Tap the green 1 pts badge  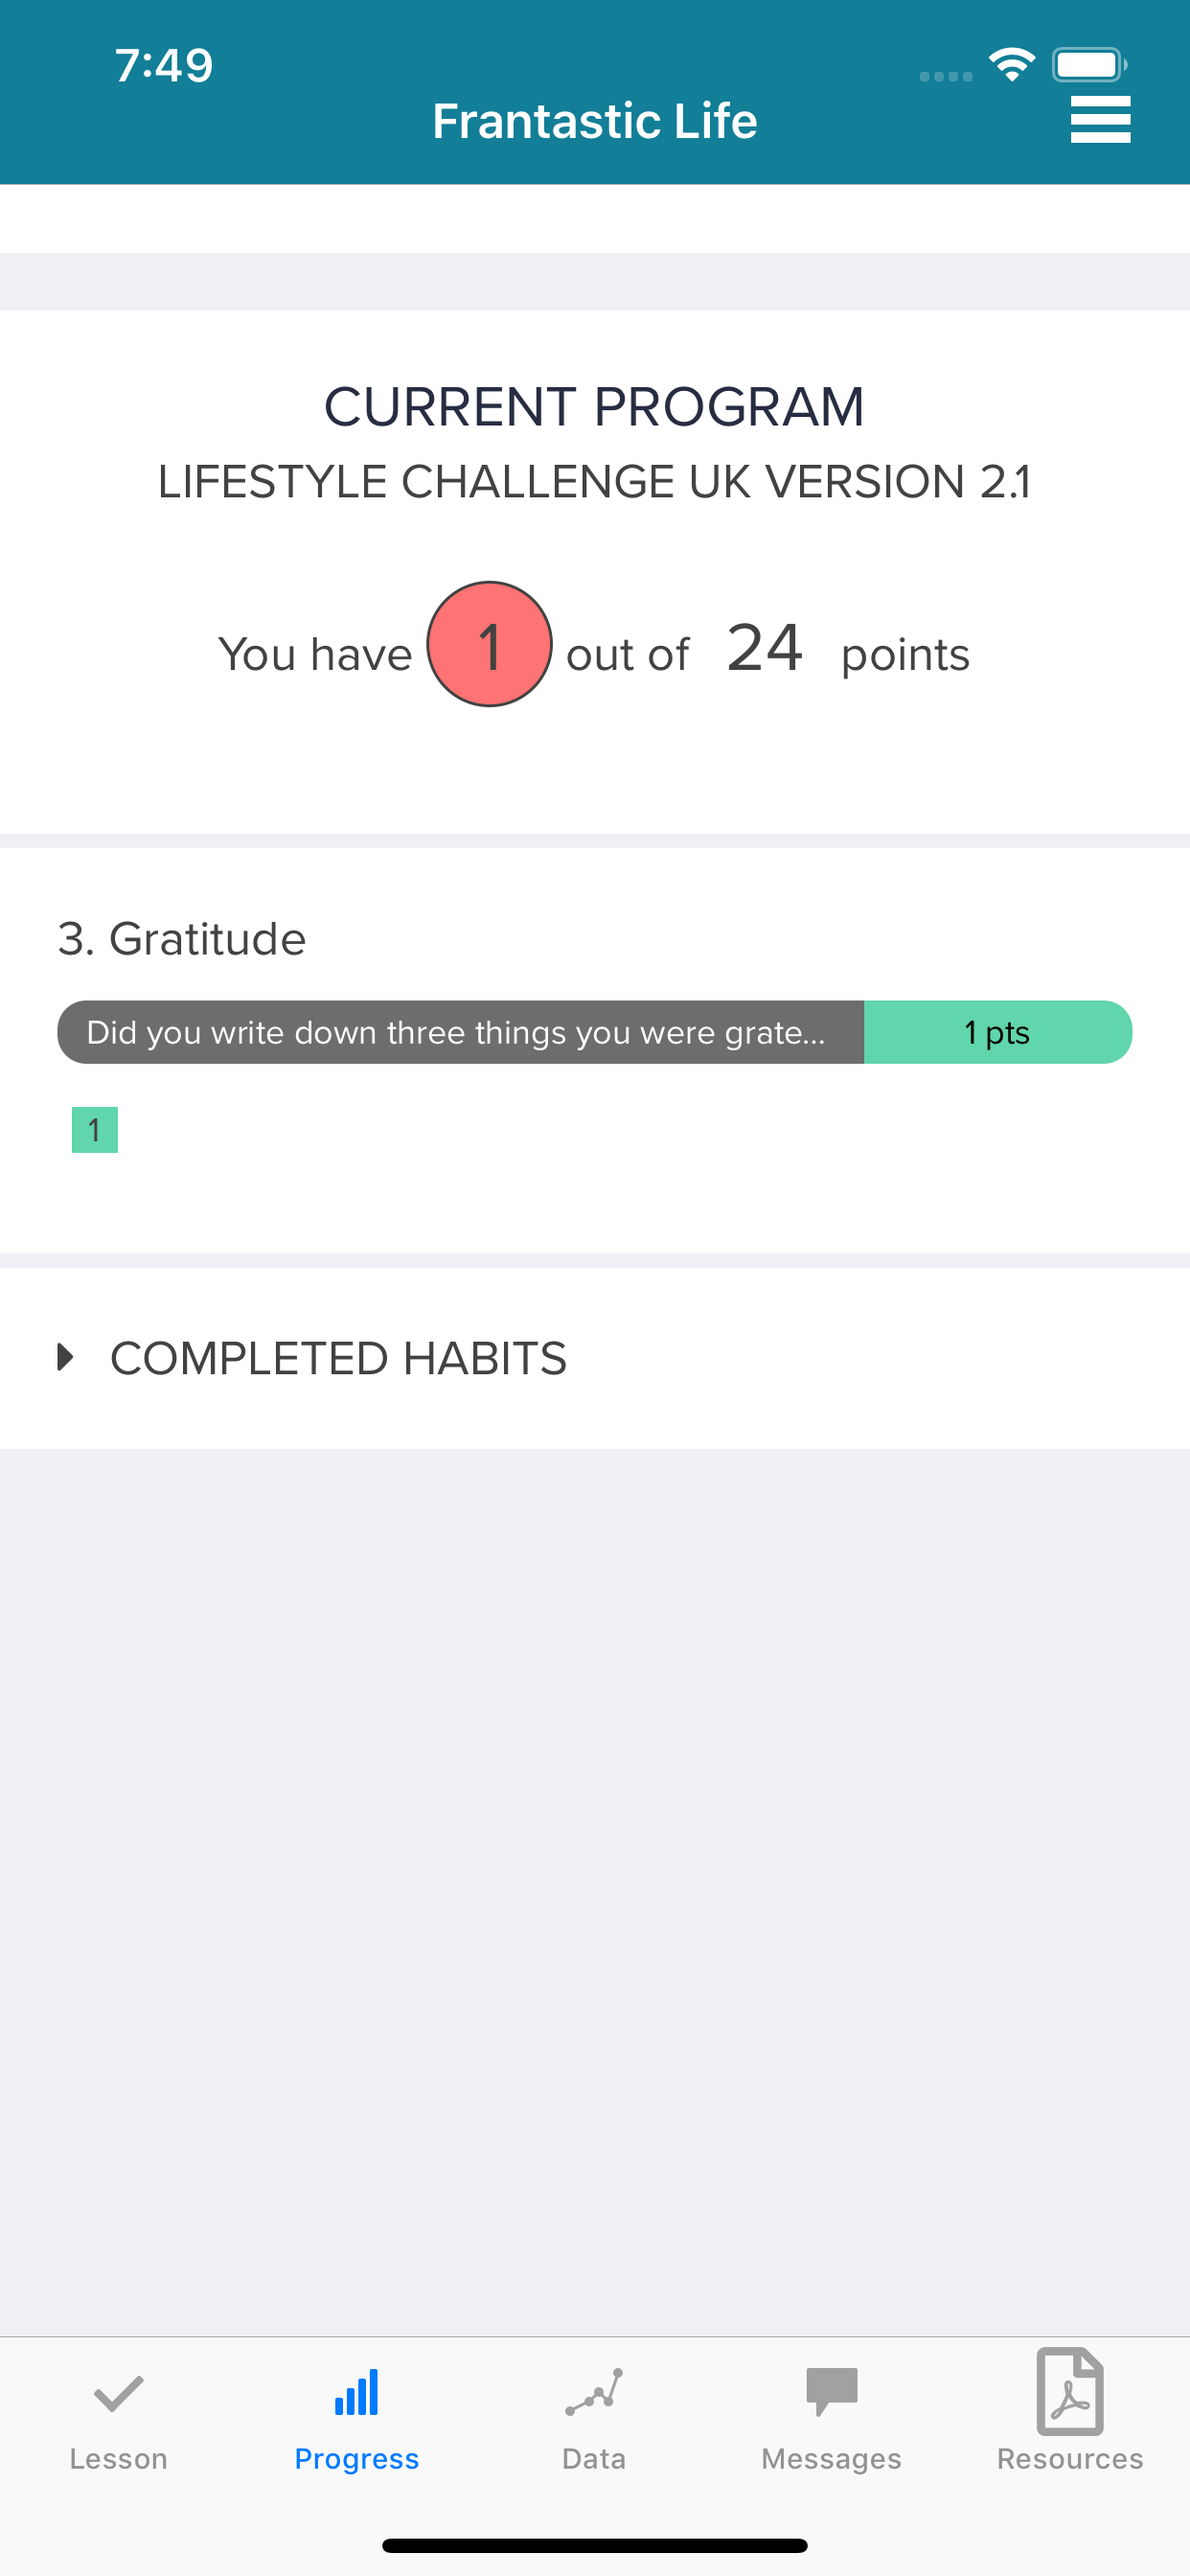(x=997, y=1032)
